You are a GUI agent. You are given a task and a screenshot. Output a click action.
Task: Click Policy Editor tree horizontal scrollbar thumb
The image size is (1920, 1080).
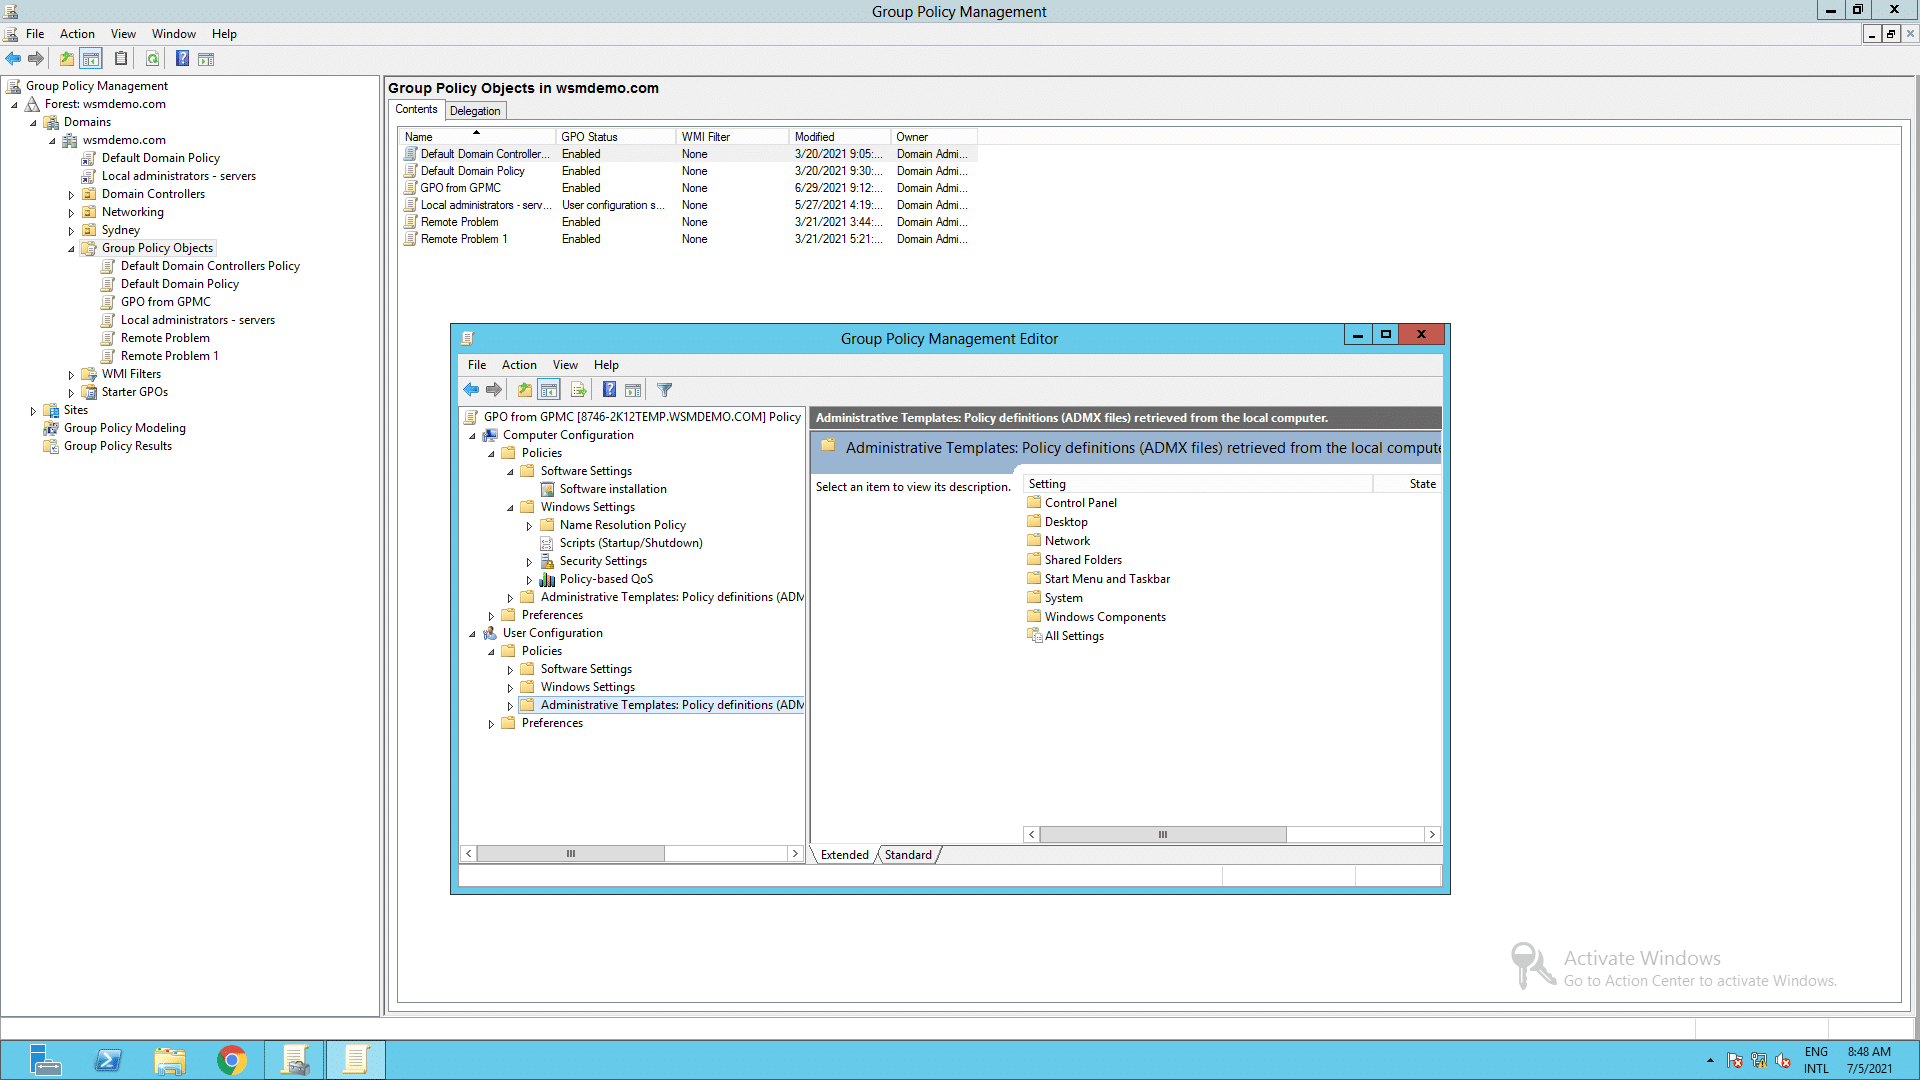[571, 854]
